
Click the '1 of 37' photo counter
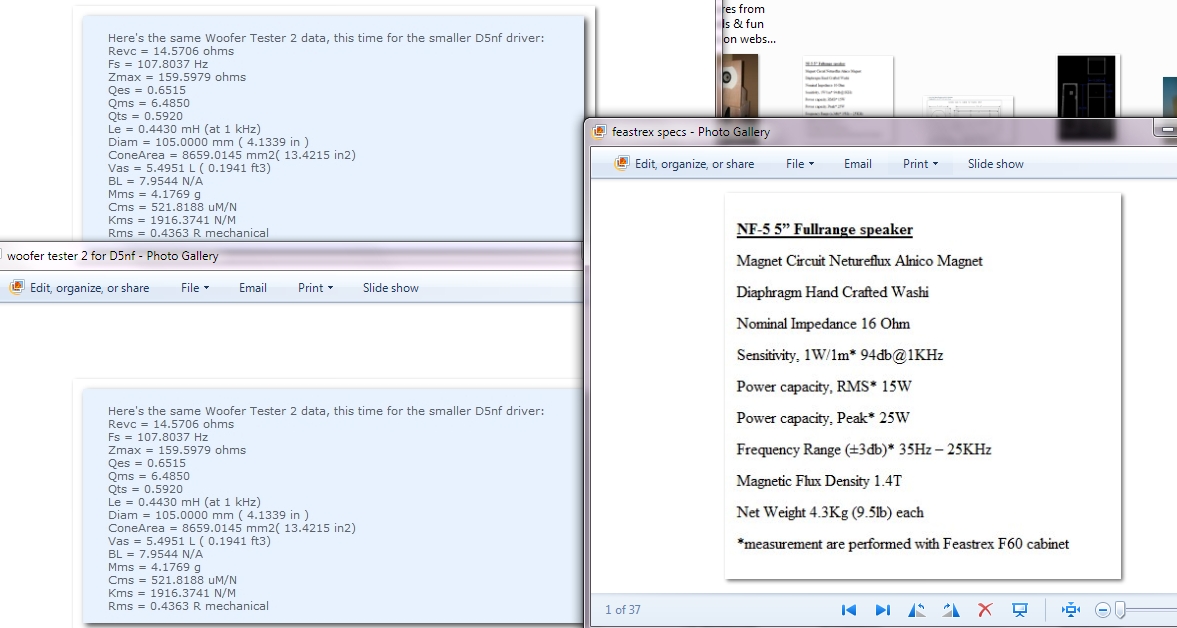point(623,610)
